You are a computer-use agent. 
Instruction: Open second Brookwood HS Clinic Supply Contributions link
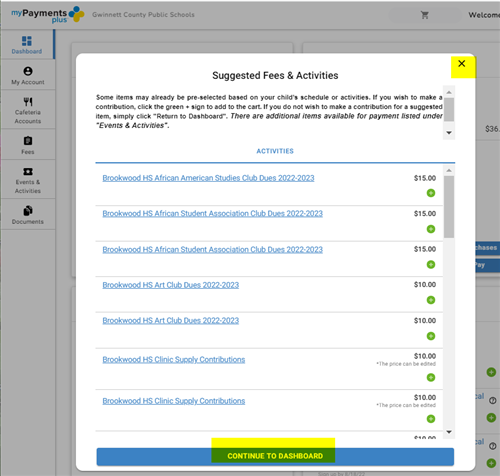[x=174, y=401]
